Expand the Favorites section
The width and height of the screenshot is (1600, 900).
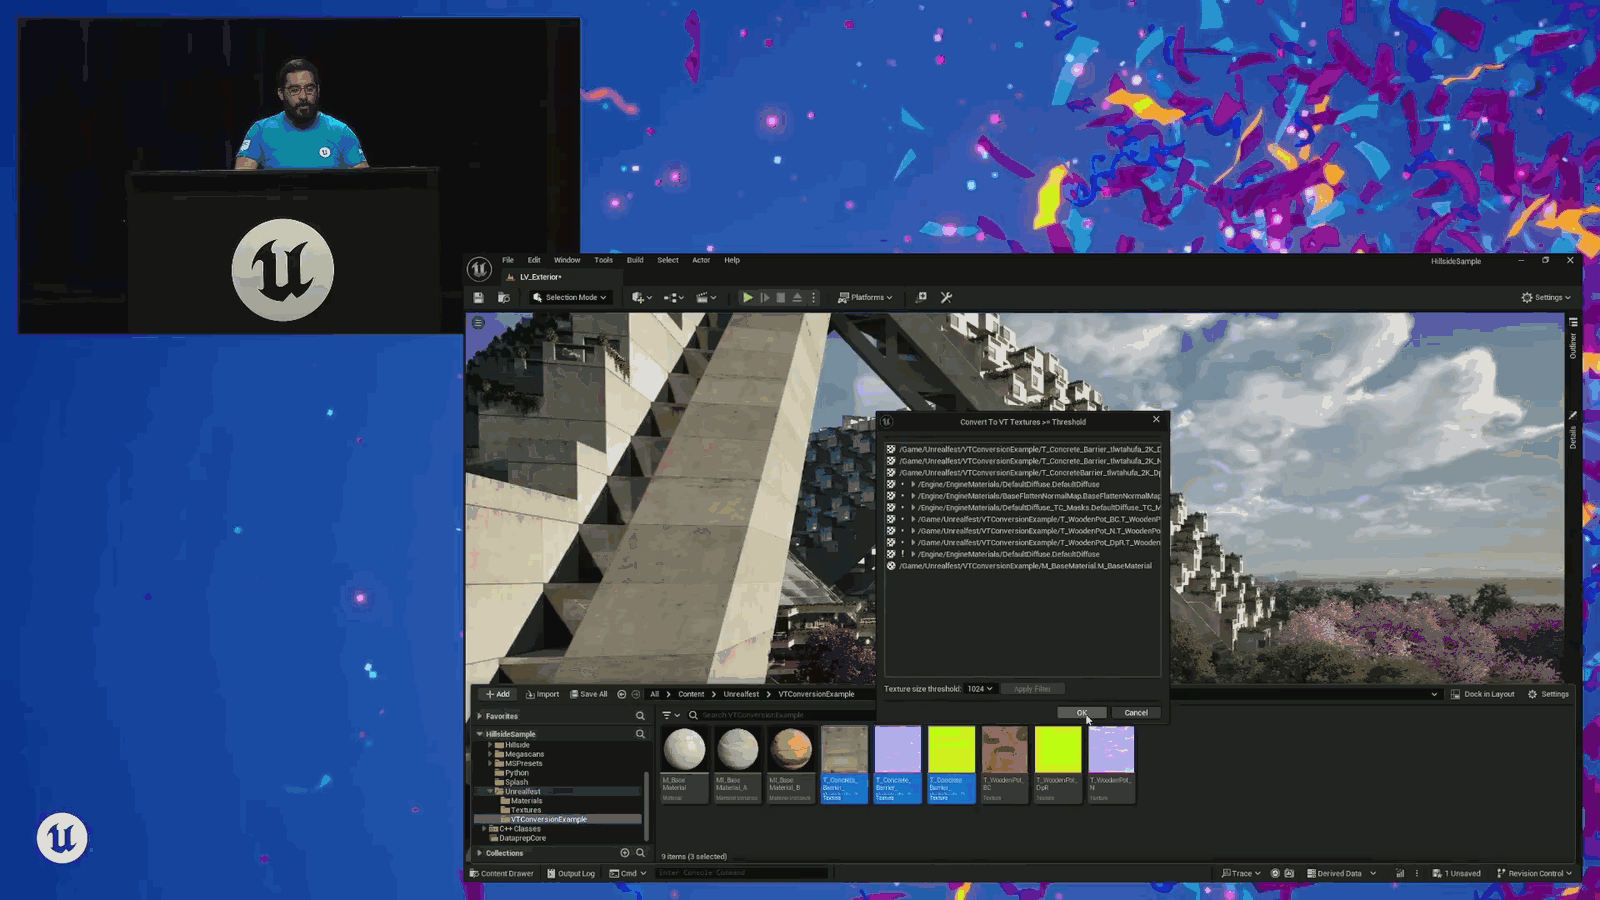tap(480, 716)
